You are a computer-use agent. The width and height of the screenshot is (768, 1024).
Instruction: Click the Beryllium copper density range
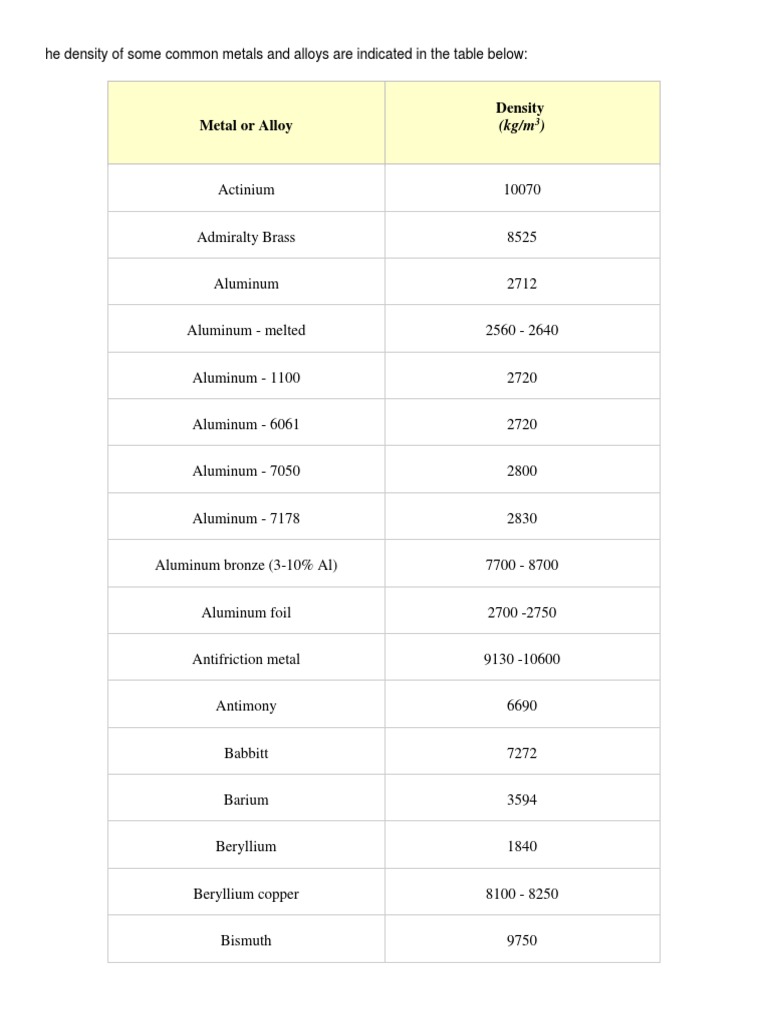click(x=521, y=894)
